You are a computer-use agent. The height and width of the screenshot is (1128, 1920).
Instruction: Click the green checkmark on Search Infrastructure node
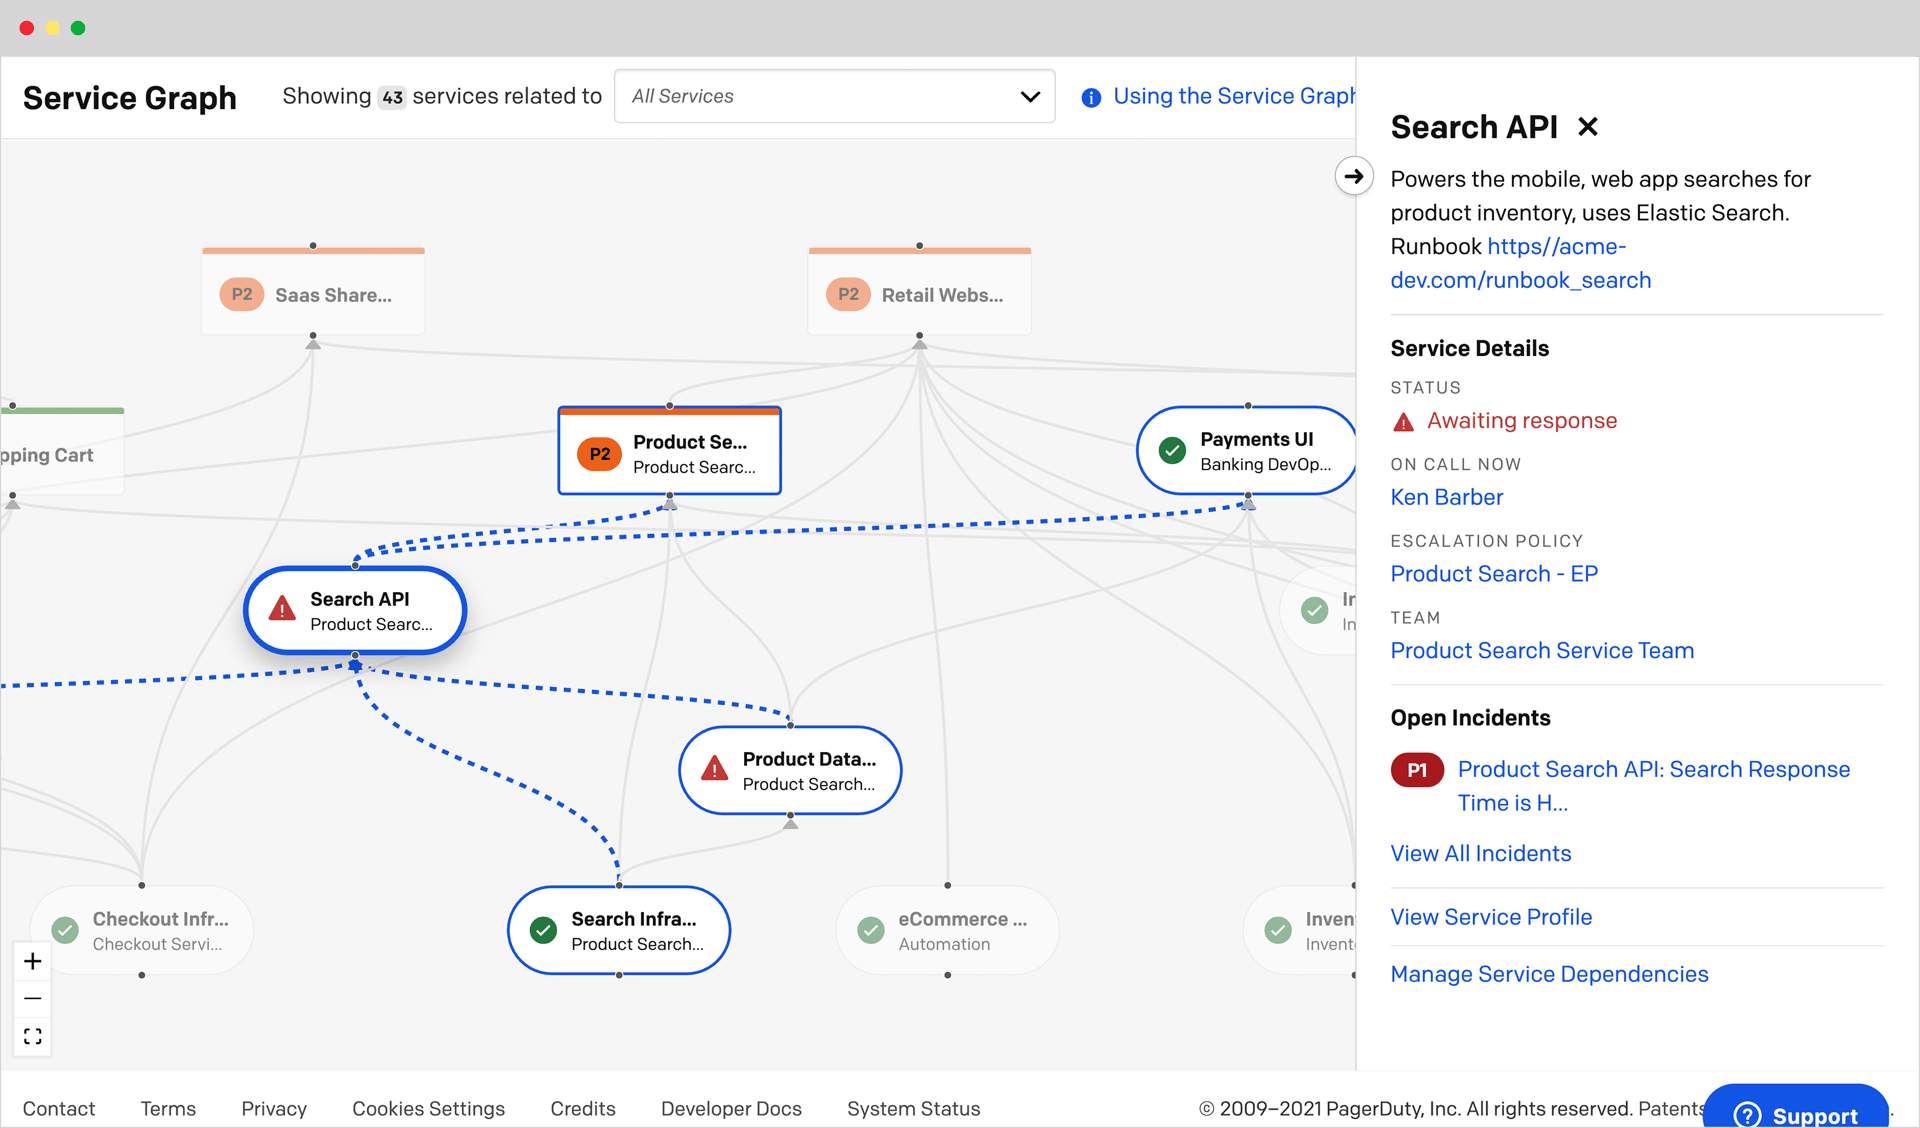(542, 930)
